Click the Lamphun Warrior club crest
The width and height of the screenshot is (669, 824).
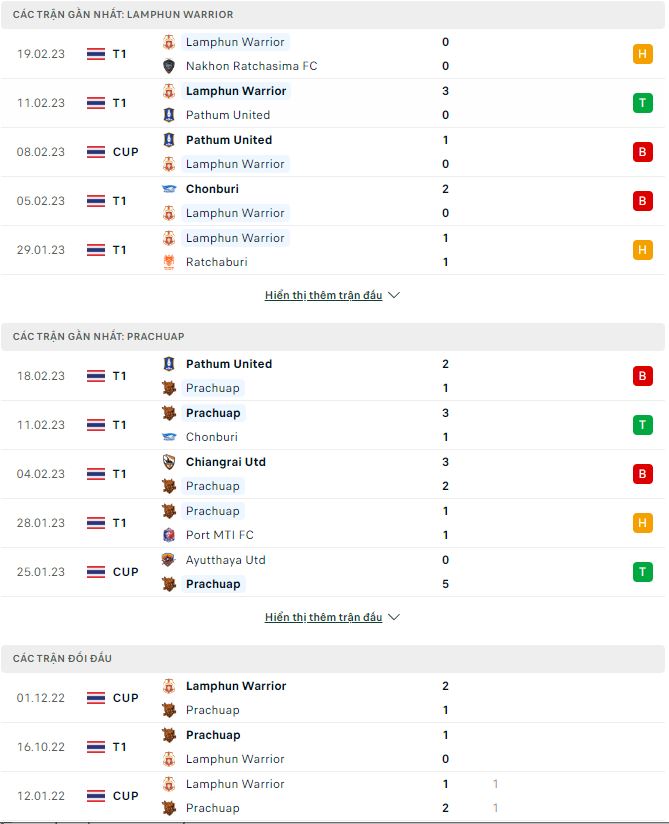(x=168, y=43)
